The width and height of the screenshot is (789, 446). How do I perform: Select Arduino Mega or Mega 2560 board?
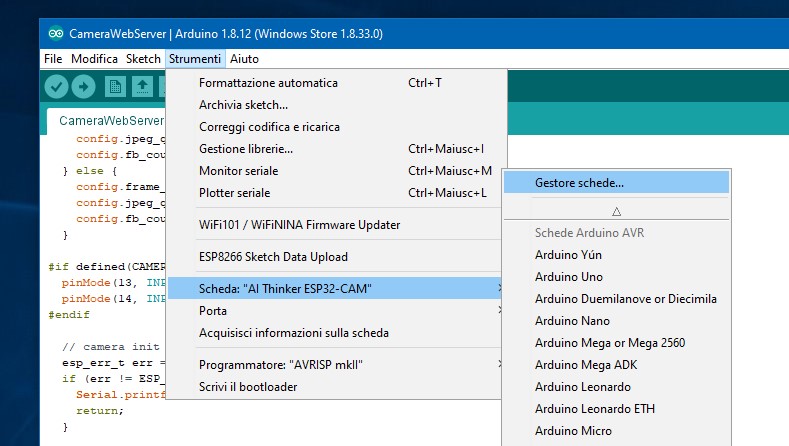coord(616,343)
